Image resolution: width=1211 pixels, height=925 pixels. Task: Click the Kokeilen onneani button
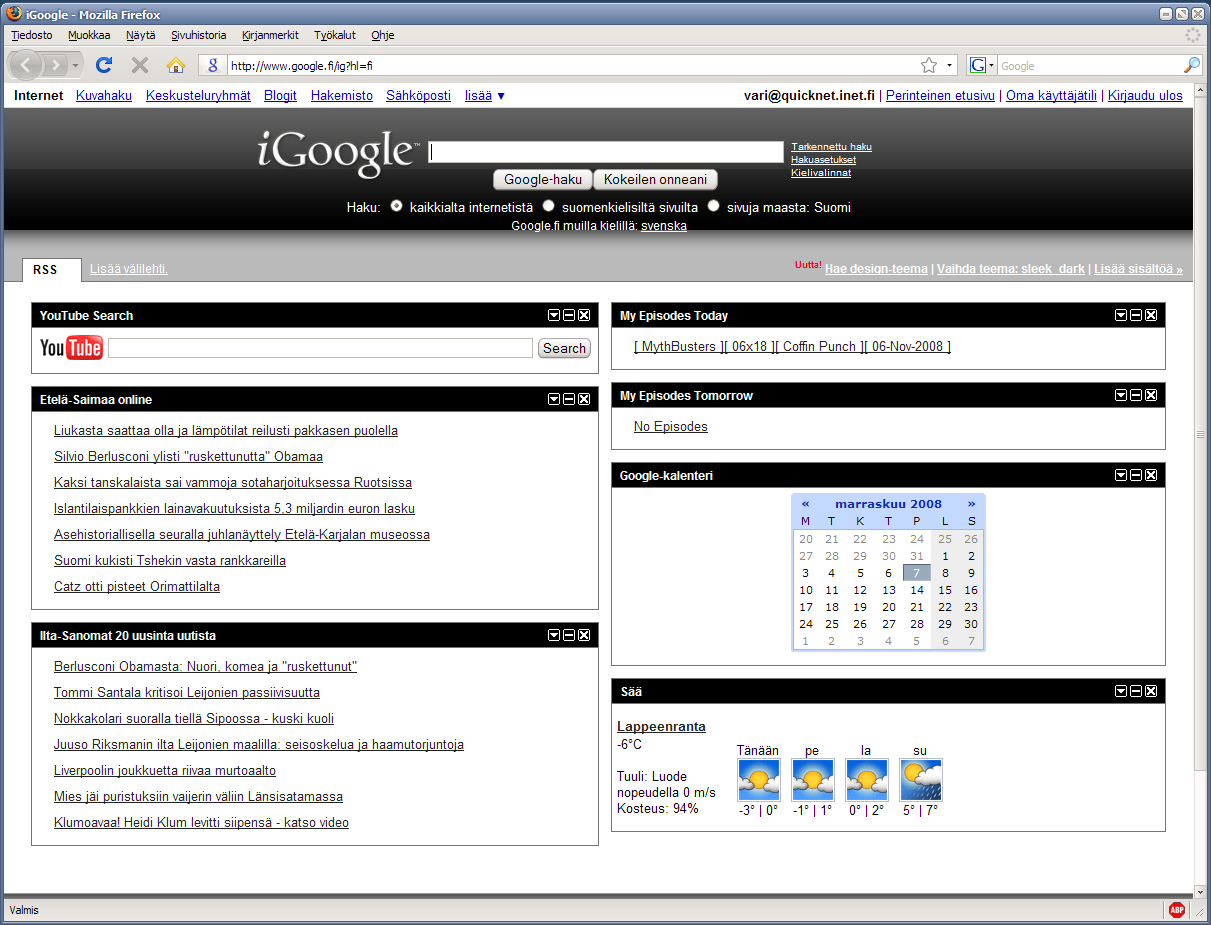656,180
